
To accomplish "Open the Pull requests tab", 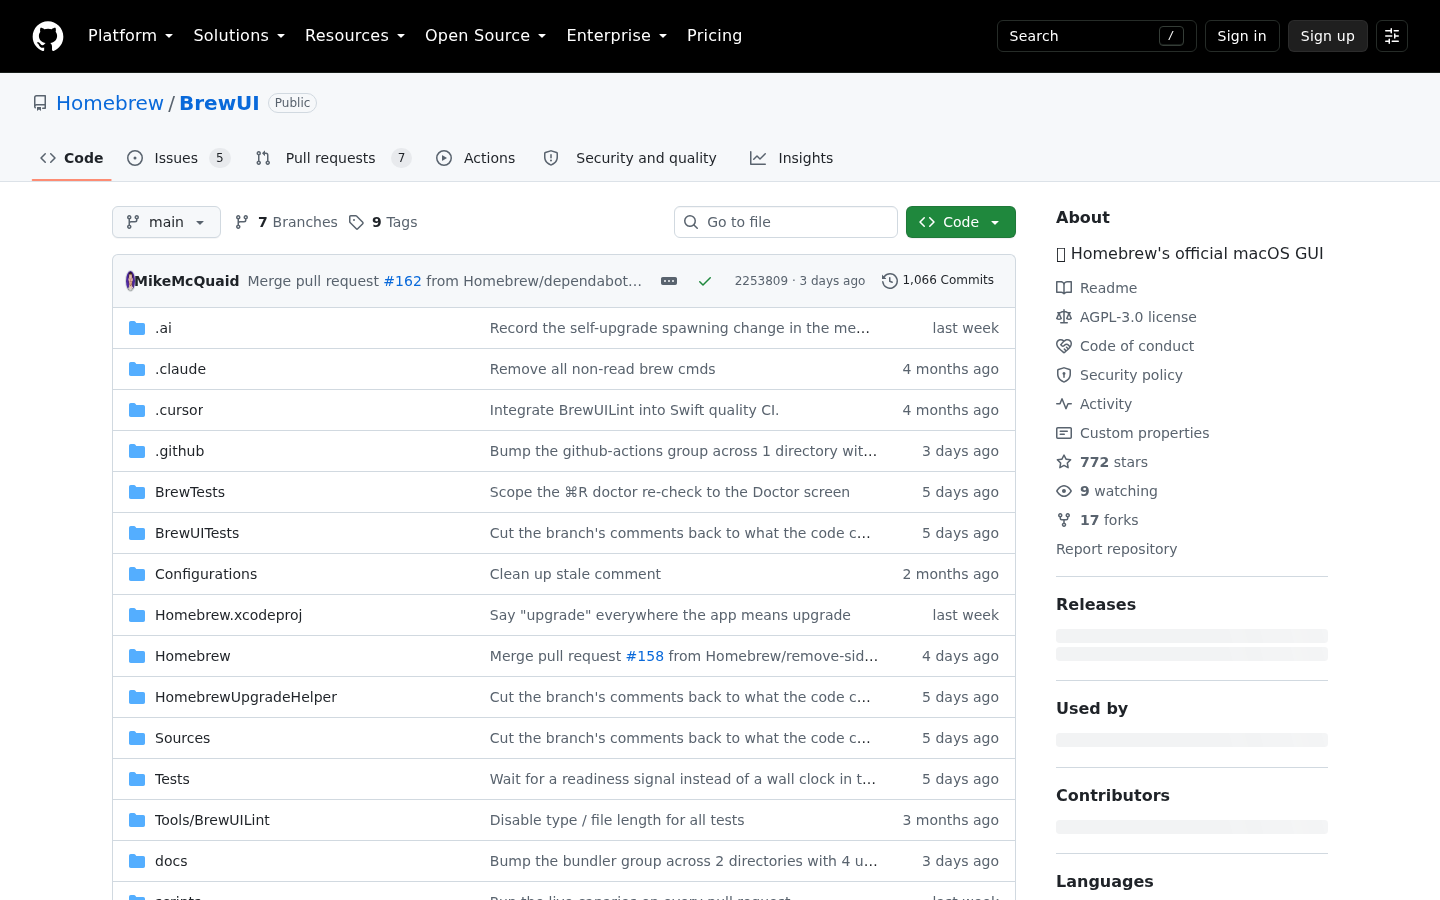I will (x=333, y=158).
